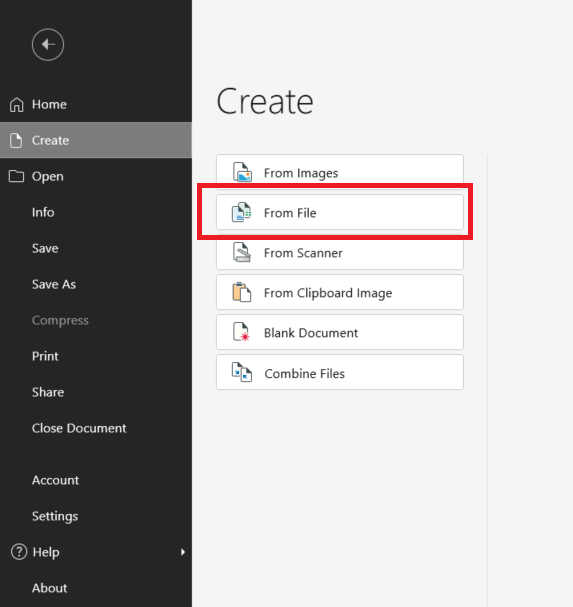The width and height of the screenshot is (573, 607).
Task: Click the Help question mark icon
Action: pos(19,552)
